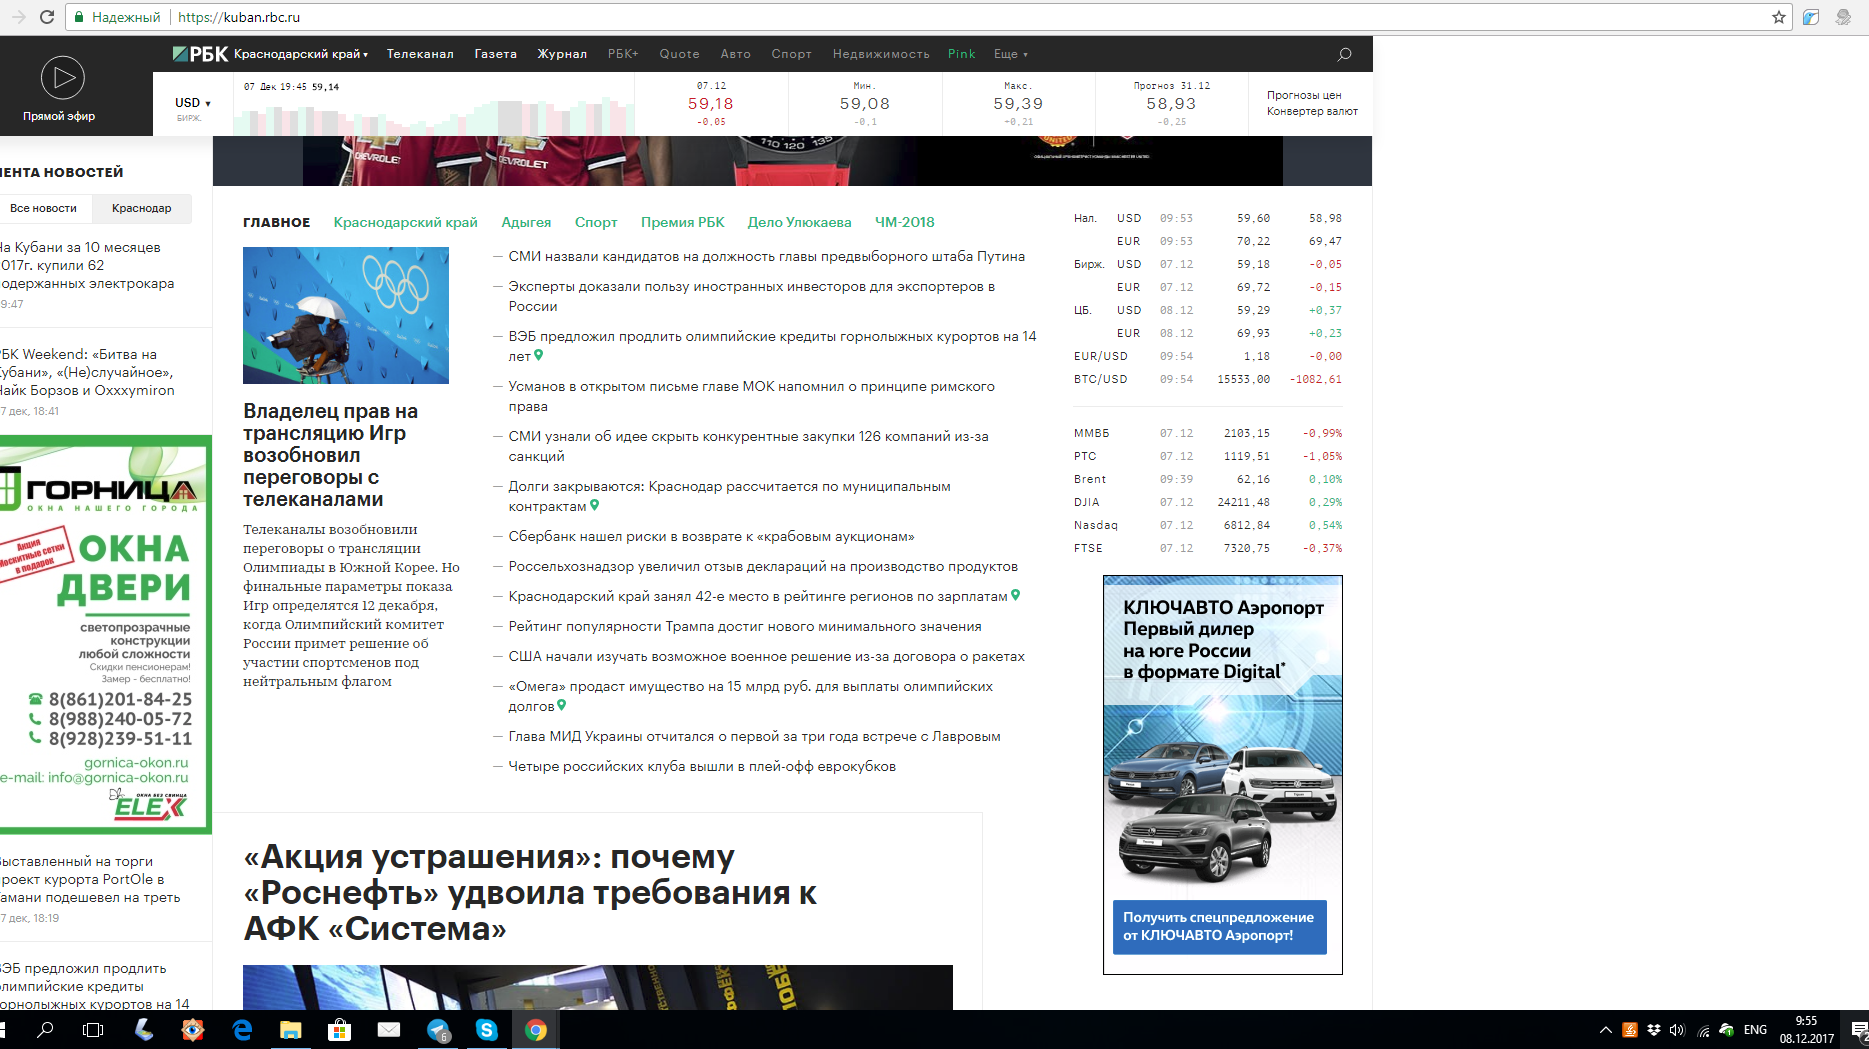Open Dropbox in the system tray
Screen dimensions: 1869x1049
[1653, 1030]
